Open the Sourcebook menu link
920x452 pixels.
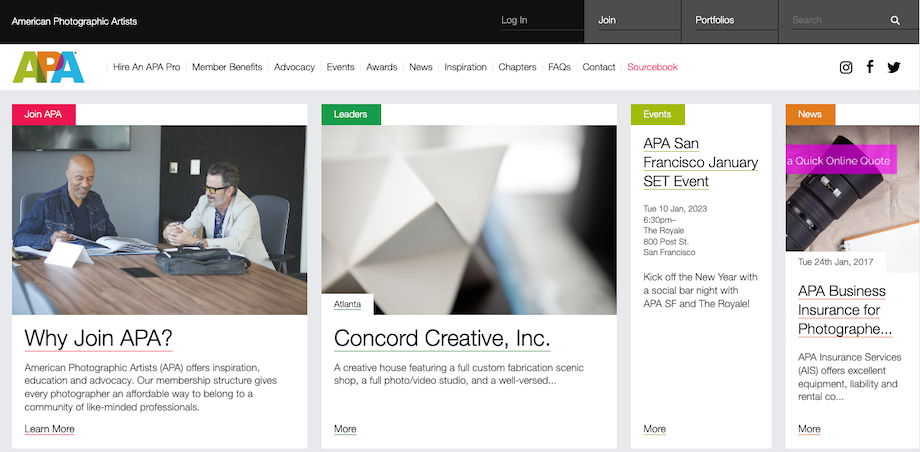[652, 67]
